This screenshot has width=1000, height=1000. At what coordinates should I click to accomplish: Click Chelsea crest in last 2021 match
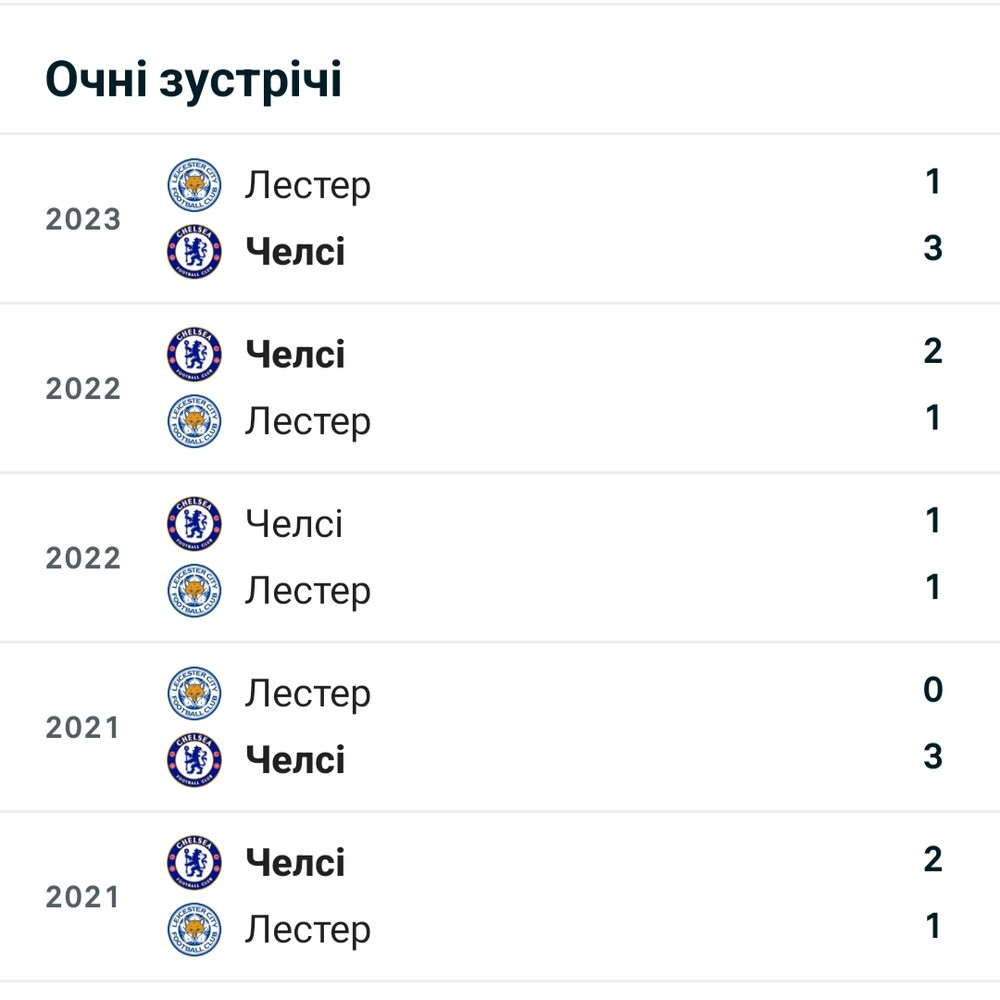tap(195, 862)
